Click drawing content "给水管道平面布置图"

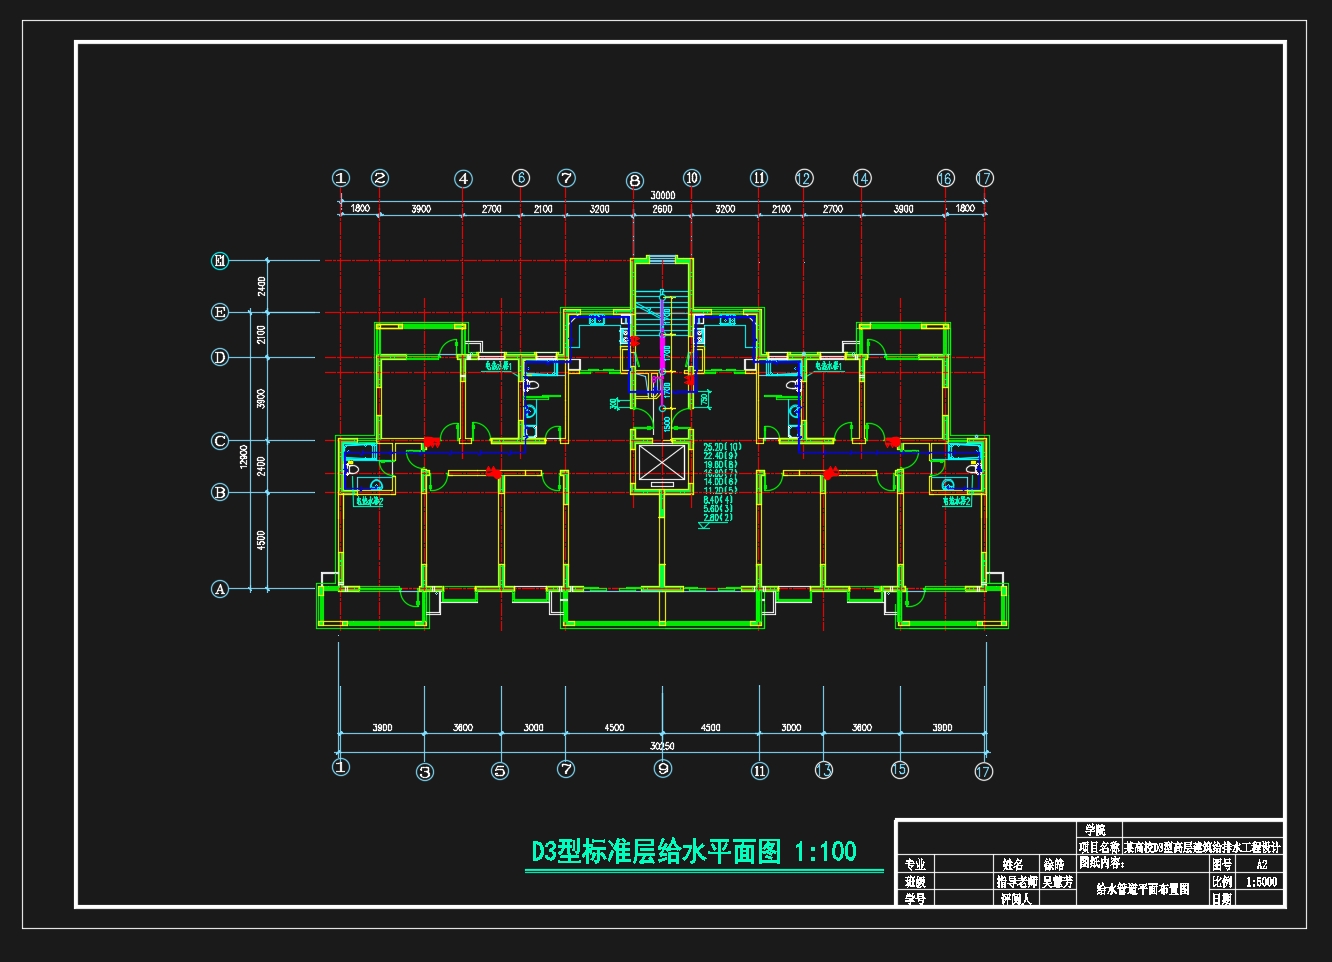[x=1143, y=888]
